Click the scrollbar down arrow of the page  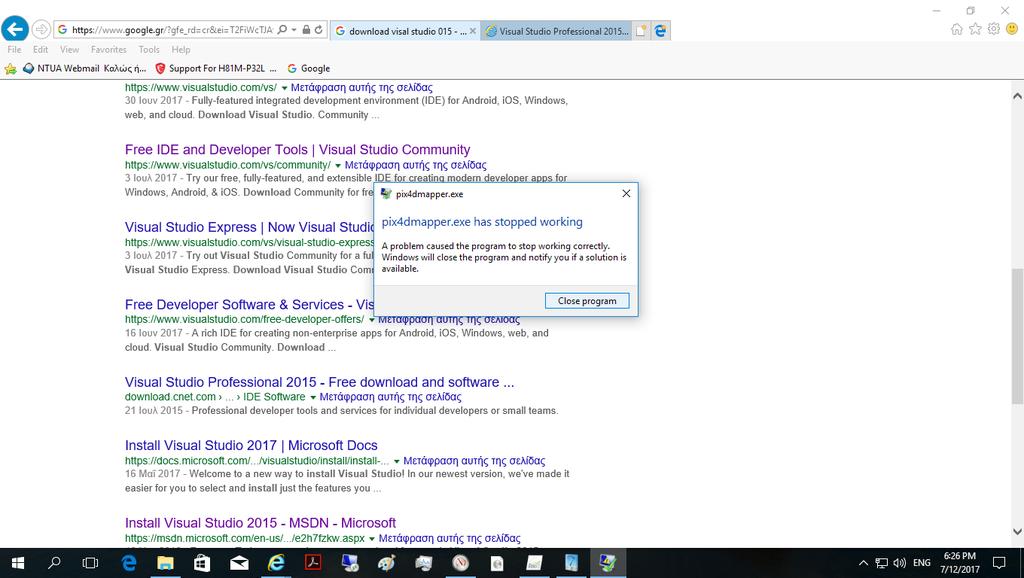(x=1017, y=532)
